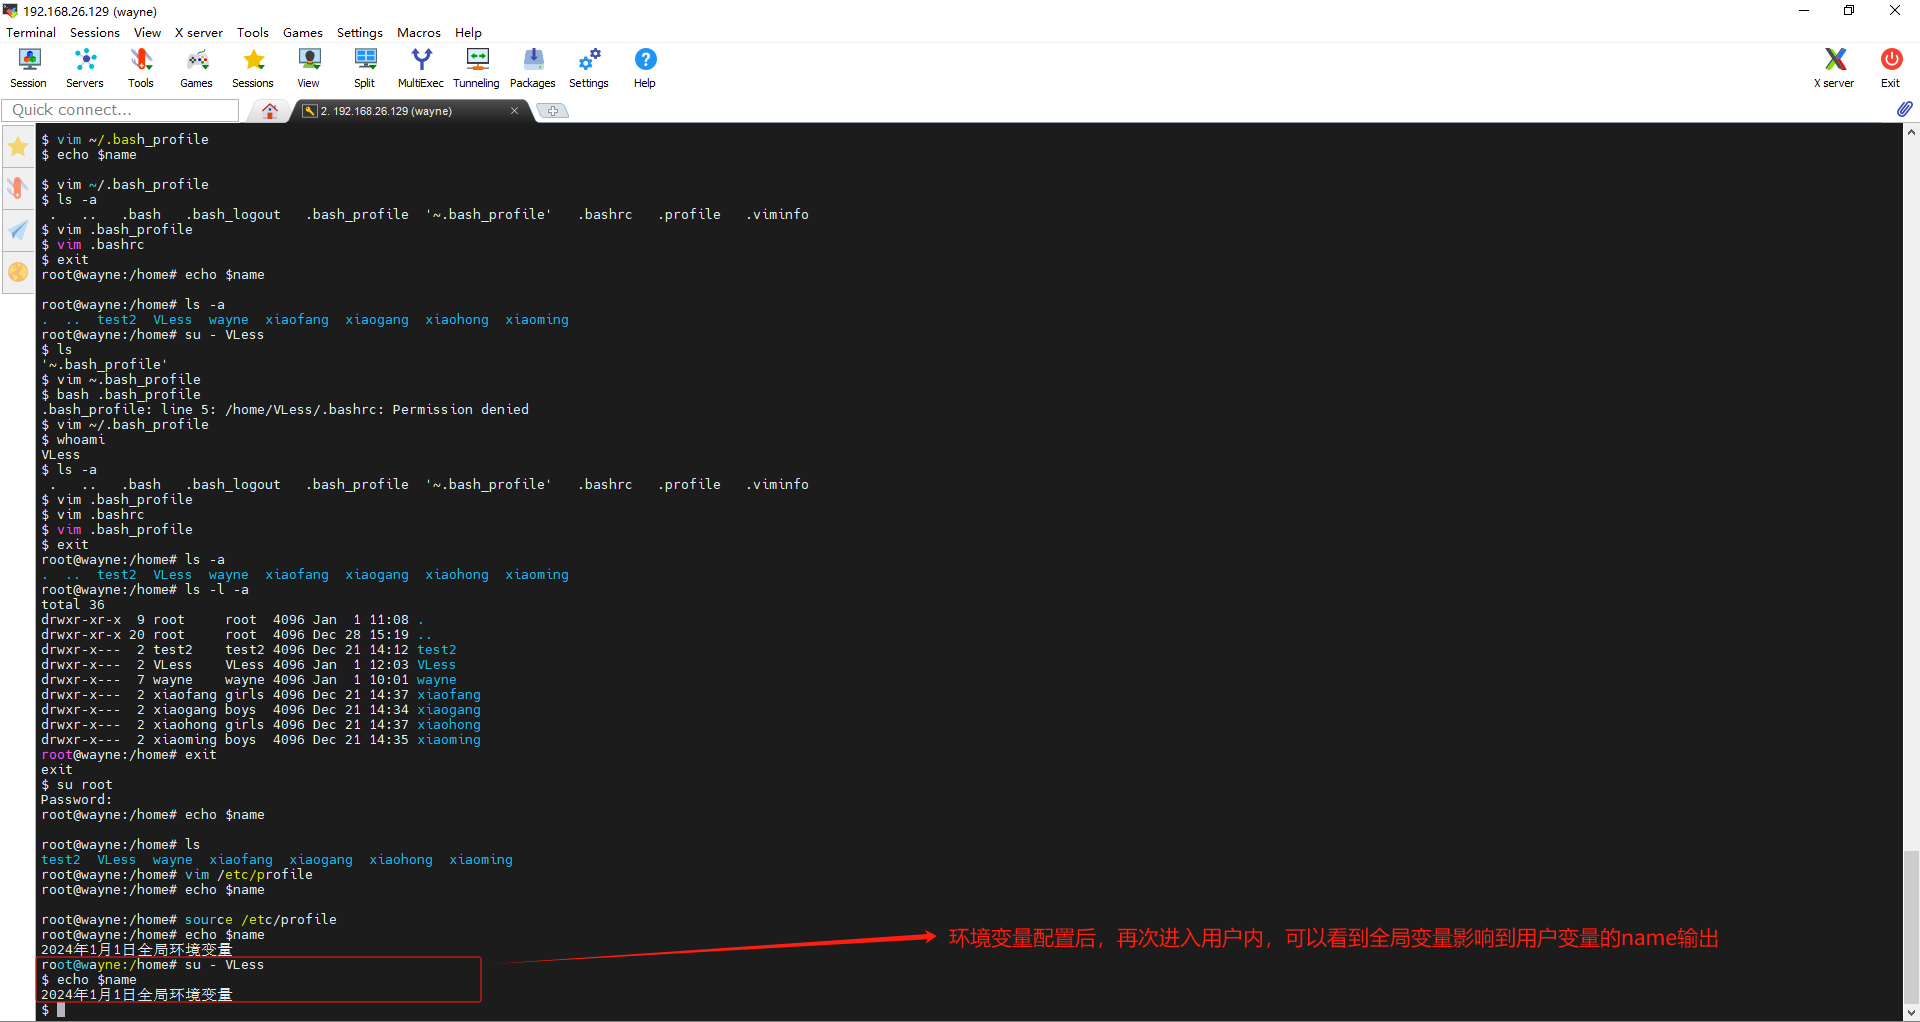
Task: Click the terminal vertical scrollbar thumb
Action: [x=1911, y=925]
